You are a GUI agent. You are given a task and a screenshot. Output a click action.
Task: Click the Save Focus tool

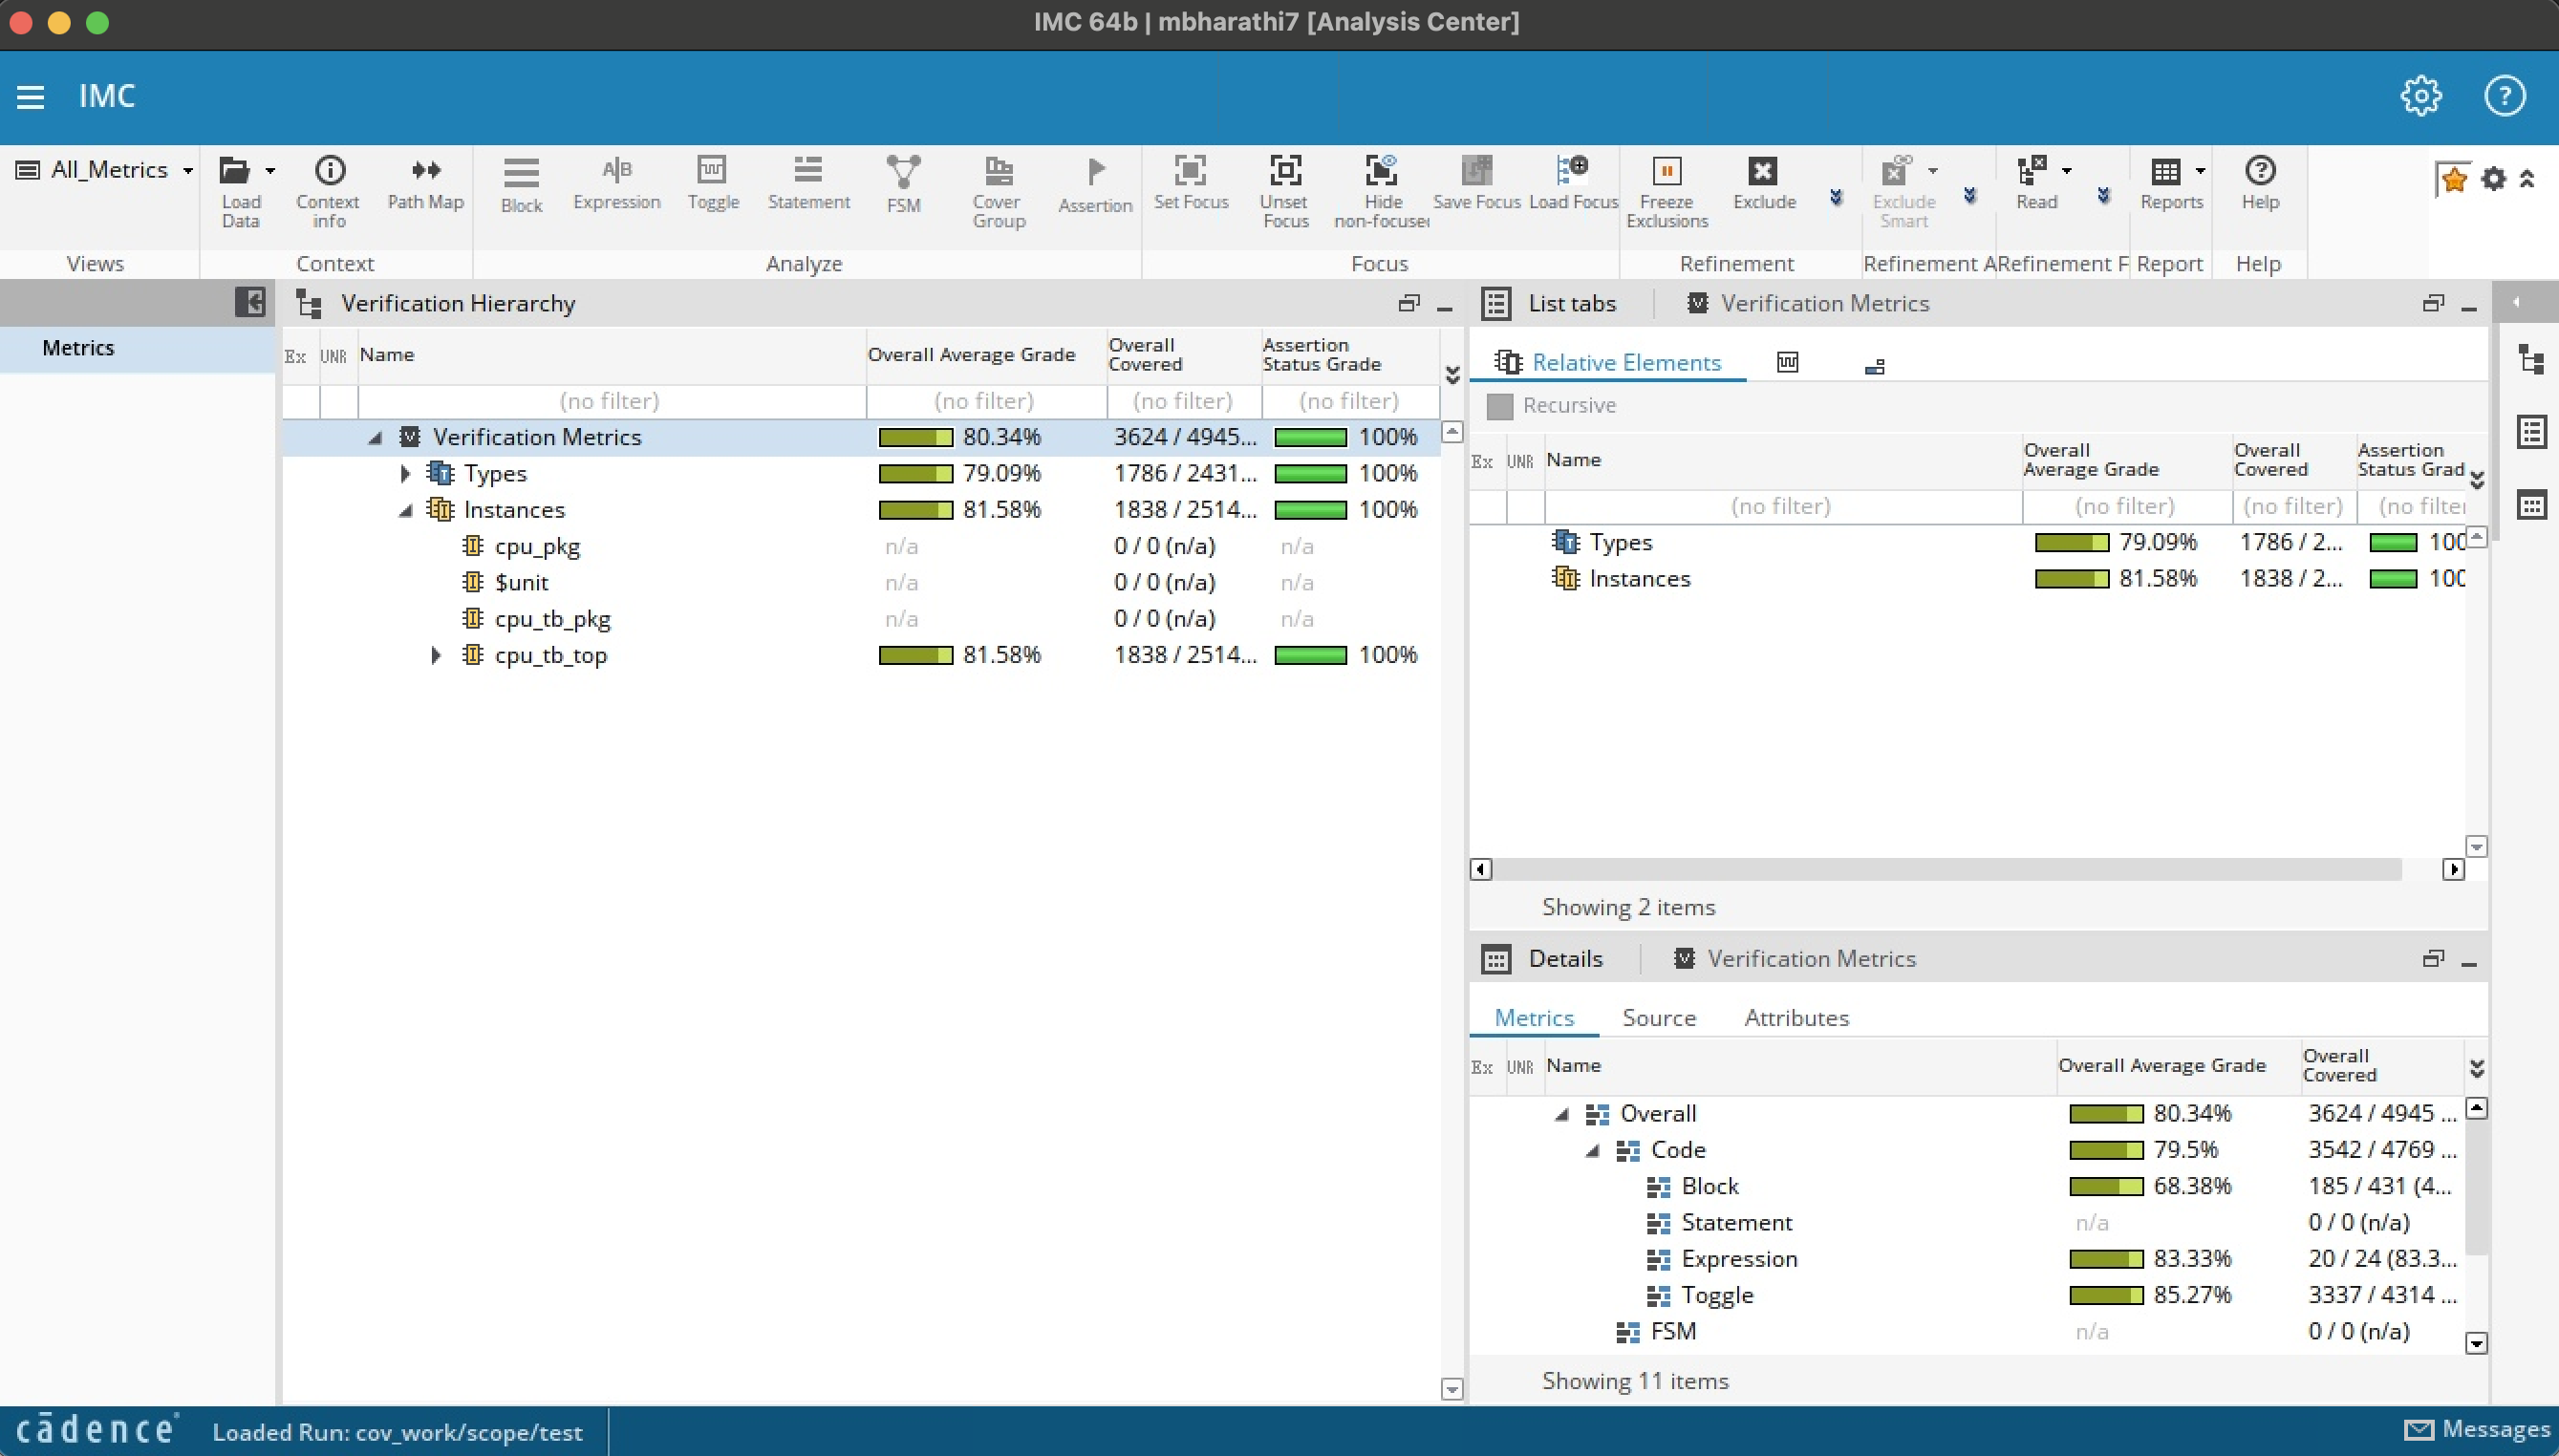coord(1476,184)
